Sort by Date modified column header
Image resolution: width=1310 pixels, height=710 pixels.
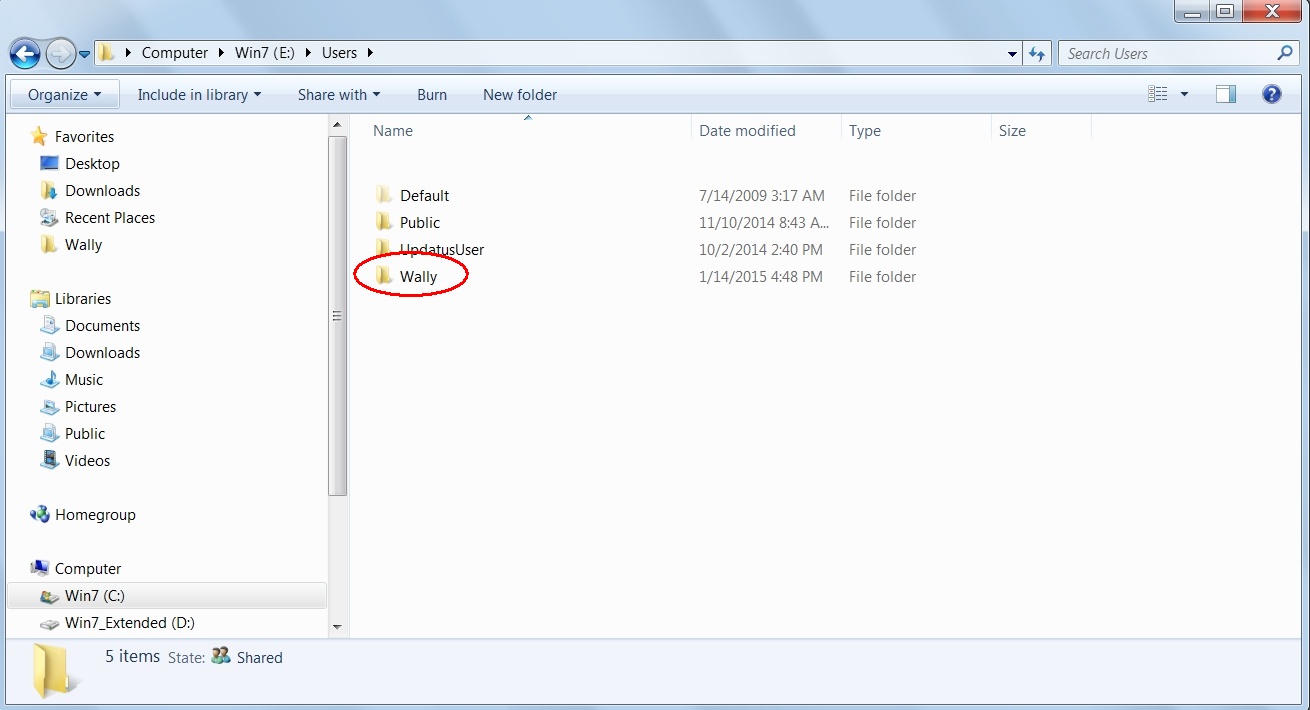(x=747, y=131)
